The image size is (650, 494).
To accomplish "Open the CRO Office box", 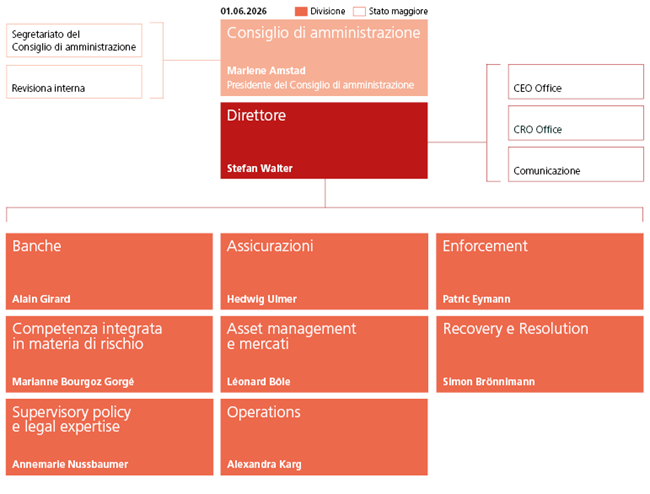I will (x=576, y=123).
